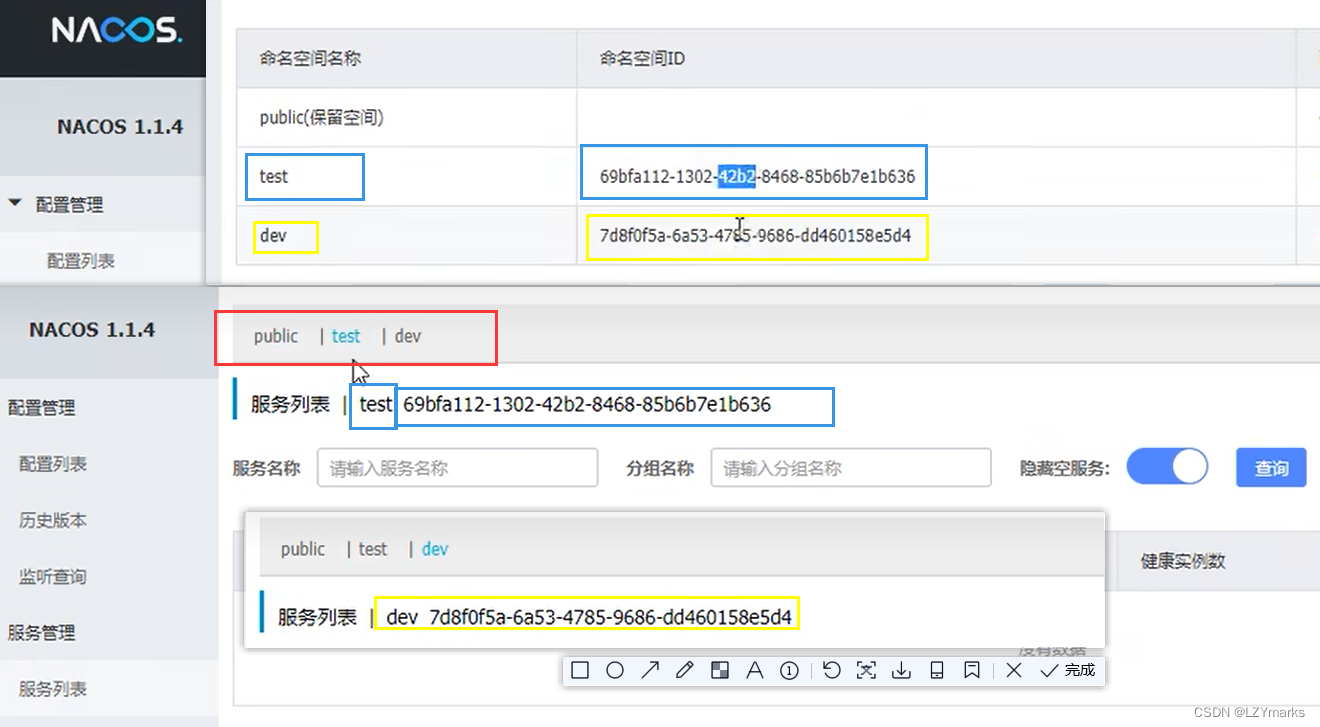Open 服务列表 sidebar entry below 服务管理
This screenshot has height=727, width=1320.
[53, 688]
